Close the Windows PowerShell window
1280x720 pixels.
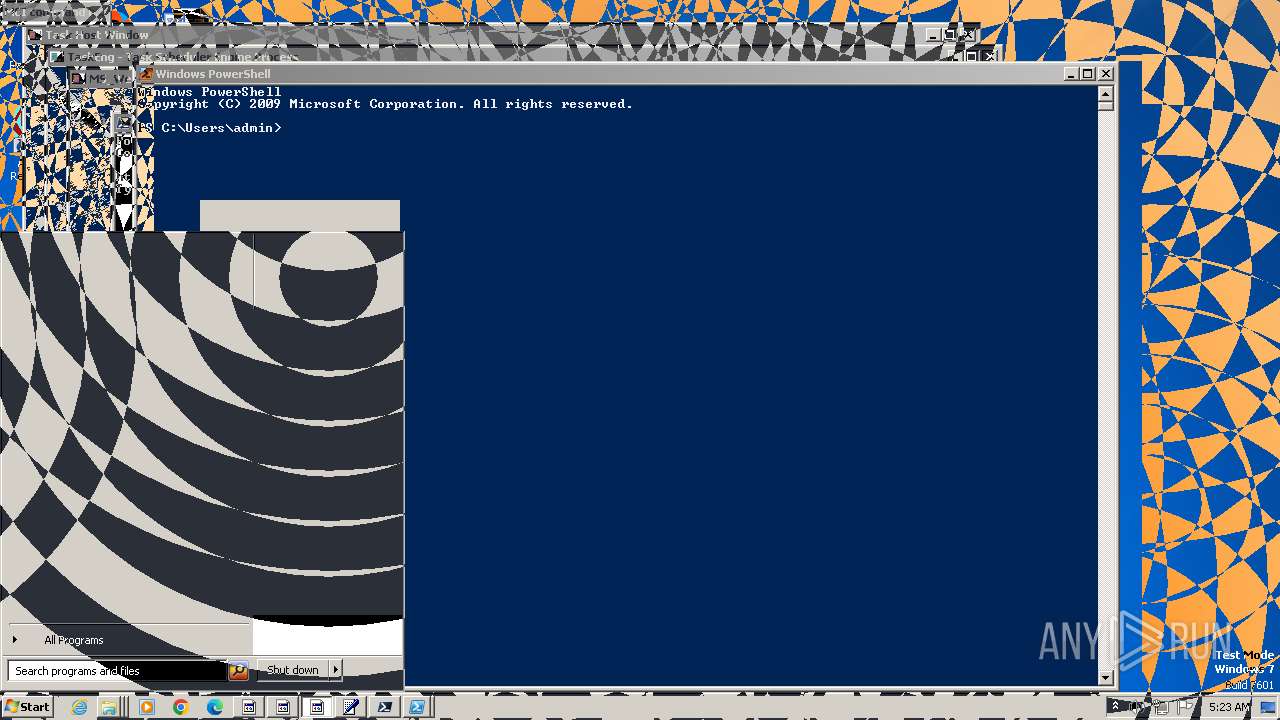click(1105, 73)
